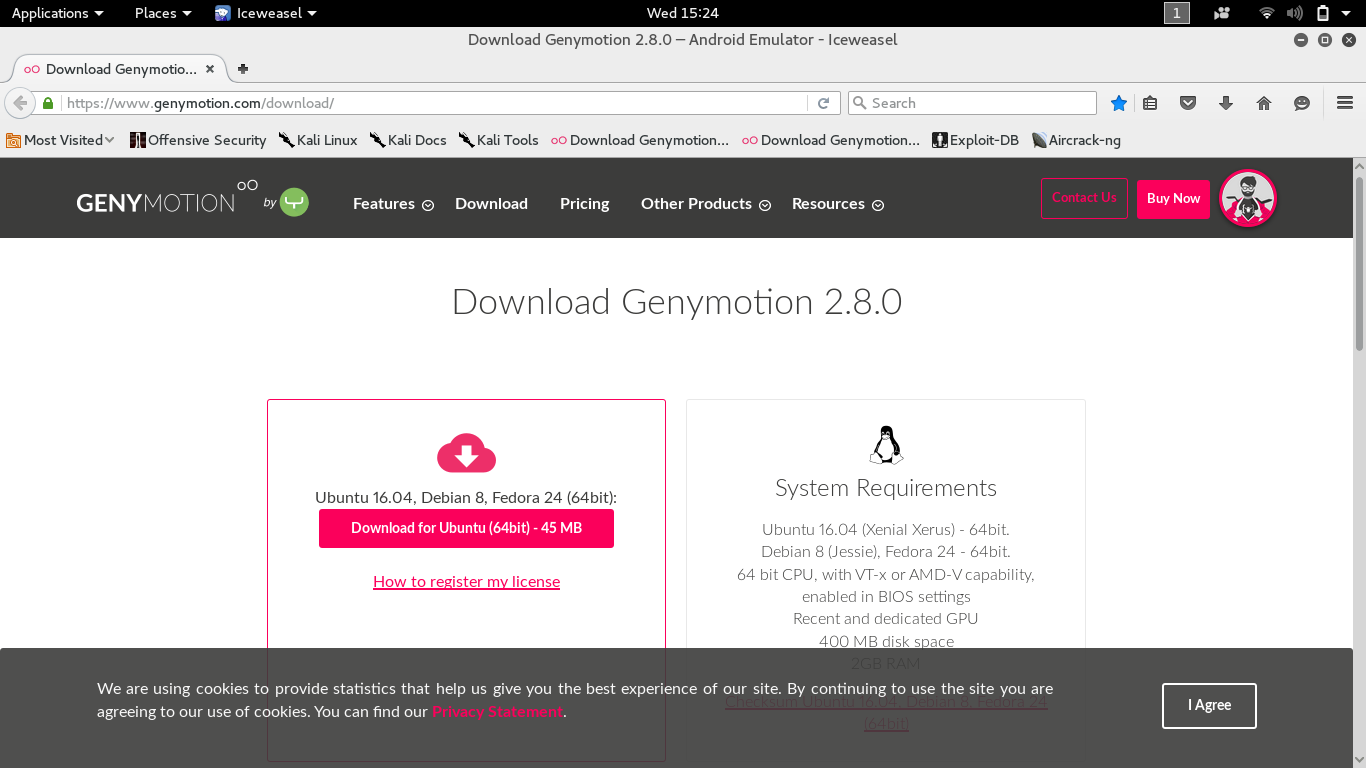
Task: Click the user avatar profile icon
Action: (1248, 198)
